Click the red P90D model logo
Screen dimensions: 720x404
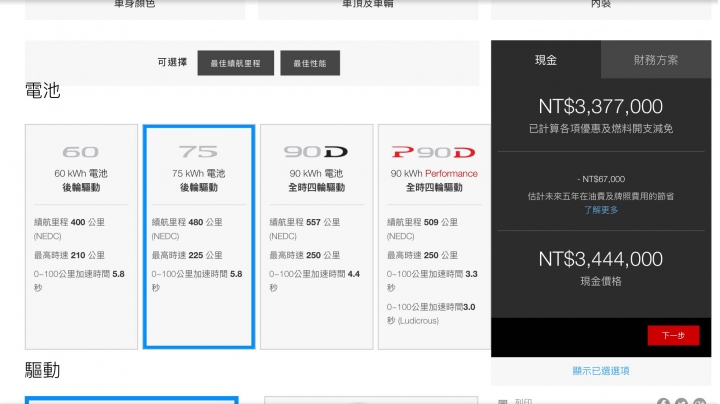coord(433,152)
